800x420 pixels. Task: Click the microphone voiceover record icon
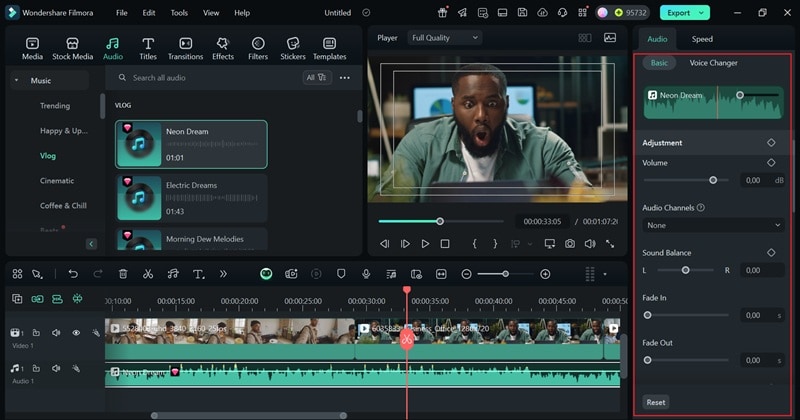[366, 274]
